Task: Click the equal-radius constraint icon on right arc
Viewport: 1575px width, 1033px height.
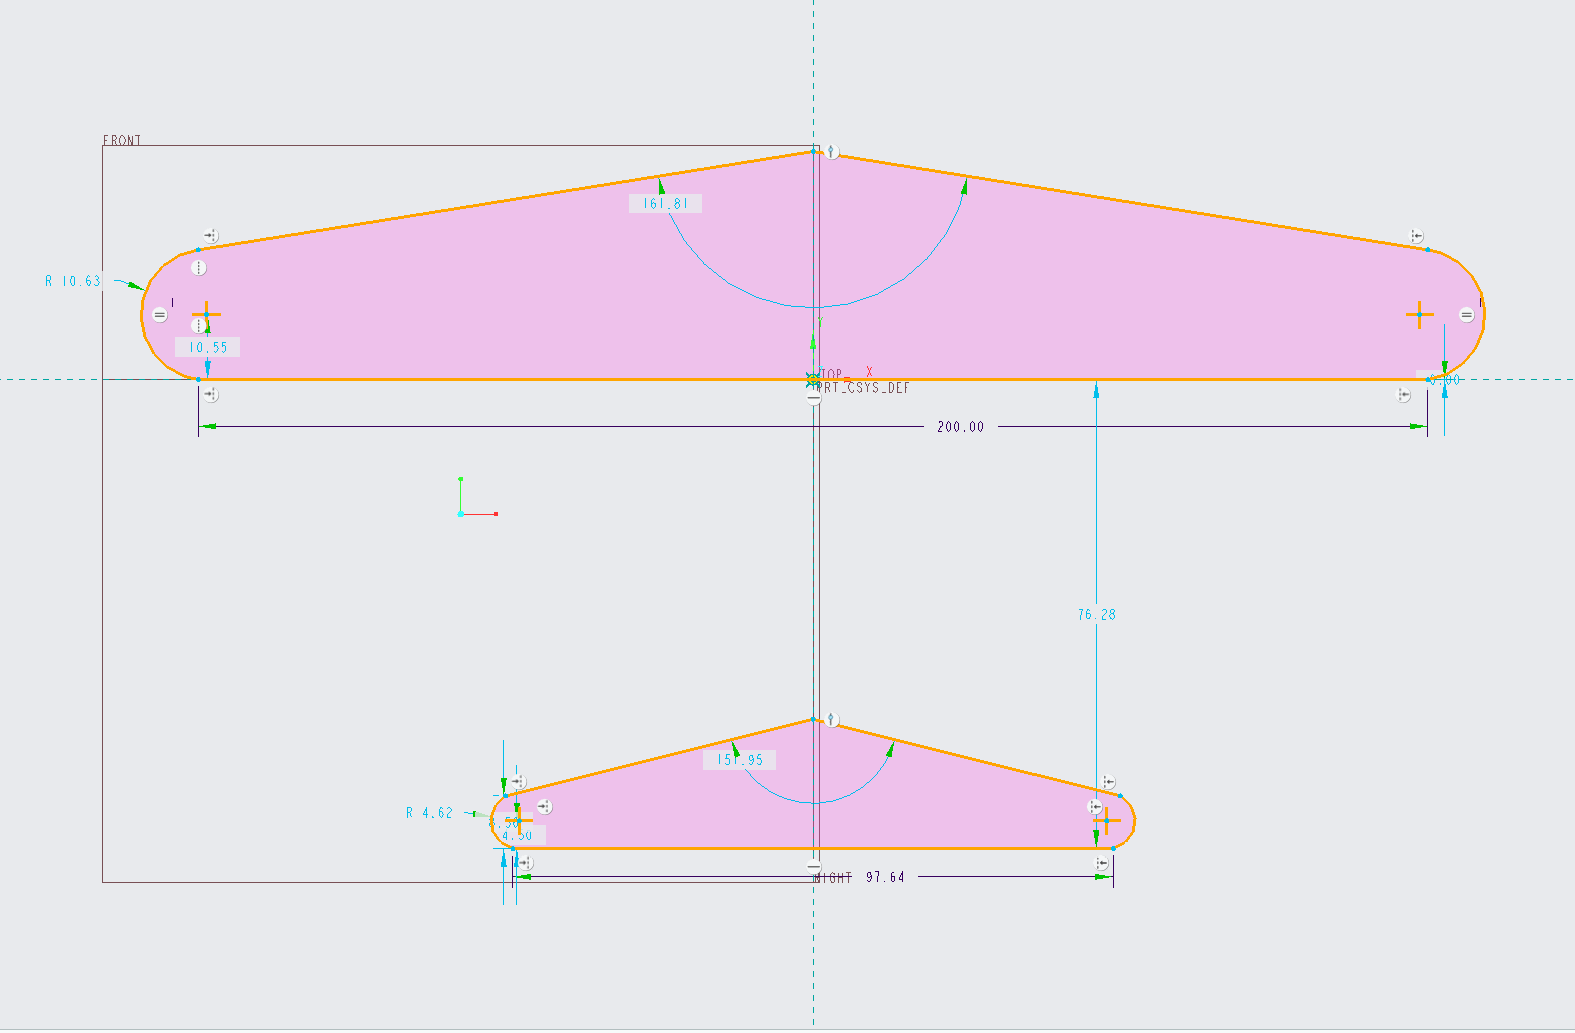Action: point(1466,315)
